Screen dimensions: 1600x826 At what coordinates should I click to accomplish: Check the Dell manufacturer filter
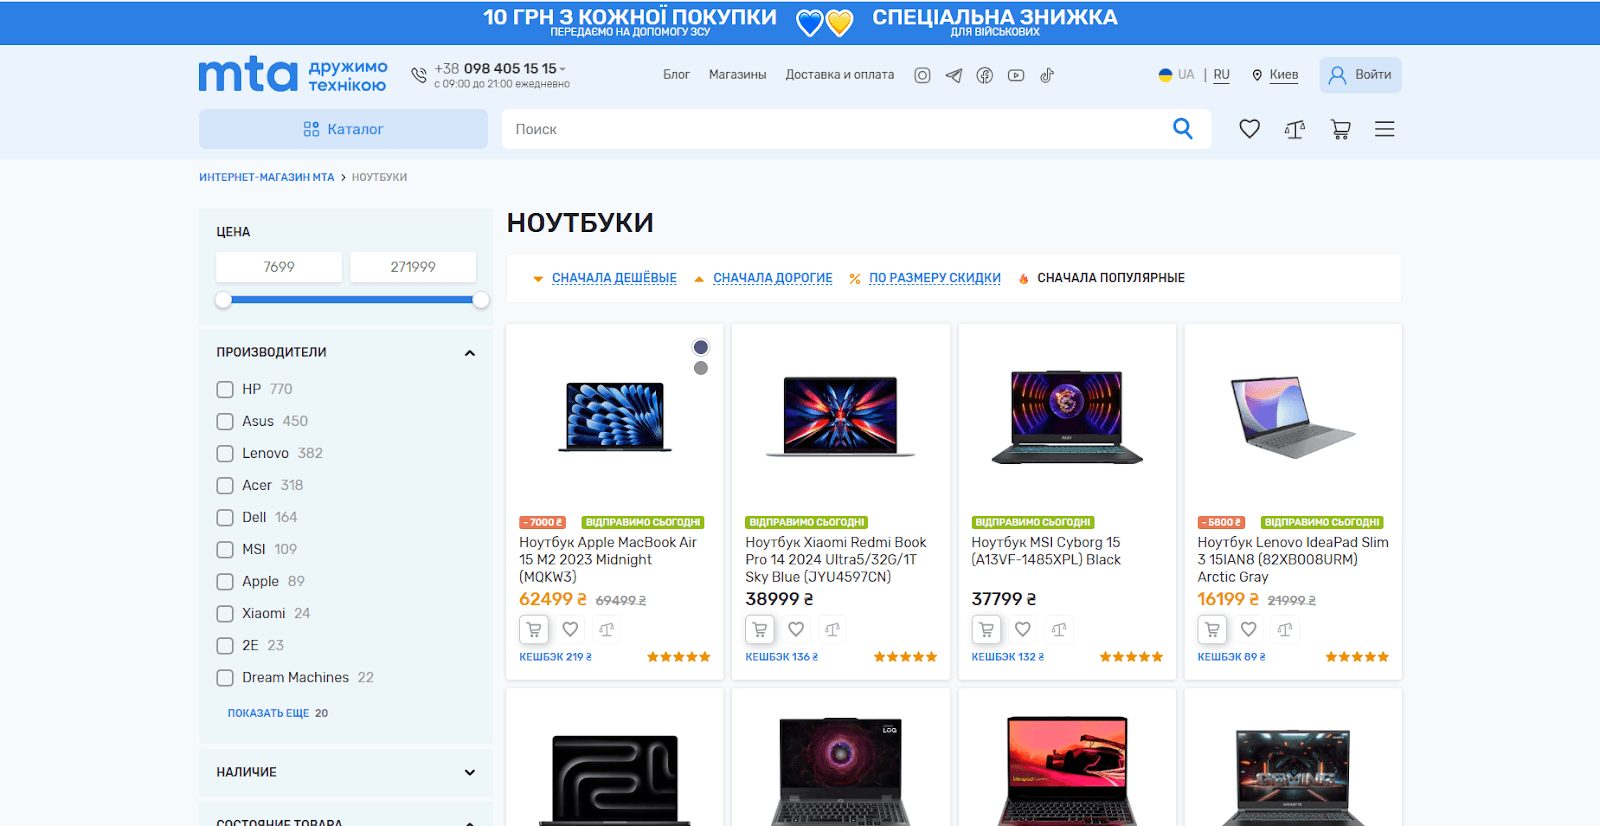click(x=225, y=518)
